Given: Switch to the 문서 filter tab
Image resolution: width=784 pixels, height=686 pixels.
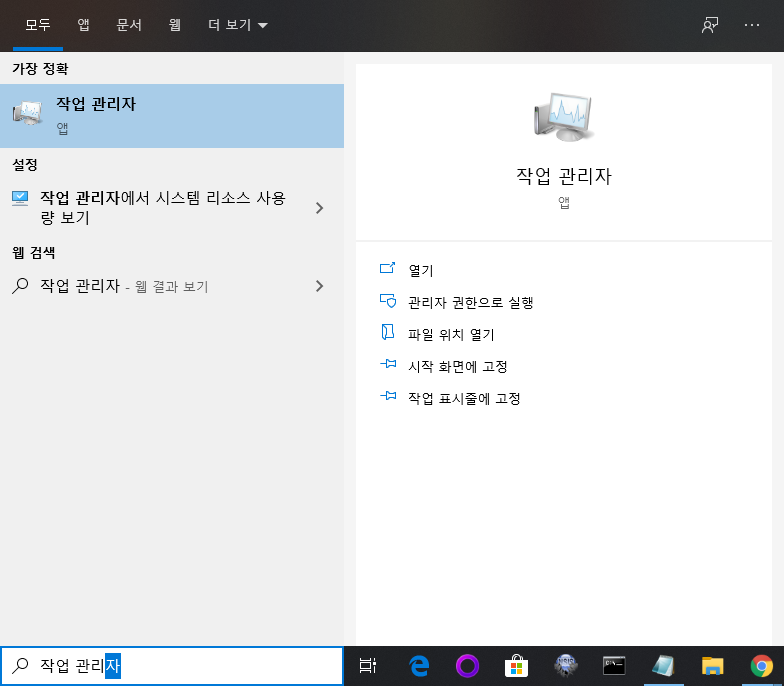Looking at the screenshot, I should click(128, 24).
